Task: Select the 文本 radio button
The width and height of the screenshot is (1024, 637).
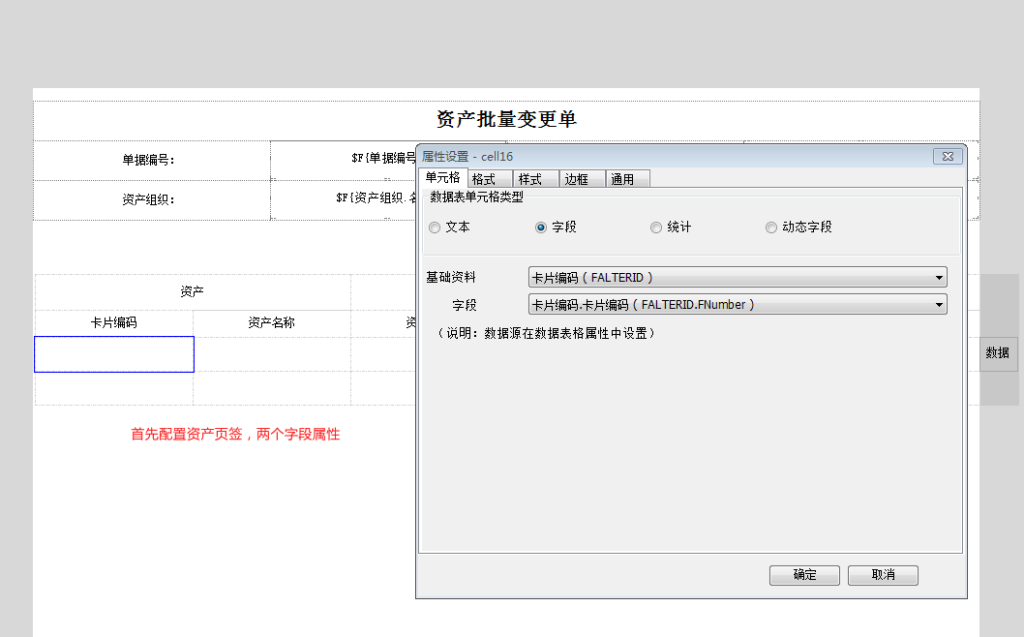Action: coord(435,228)
